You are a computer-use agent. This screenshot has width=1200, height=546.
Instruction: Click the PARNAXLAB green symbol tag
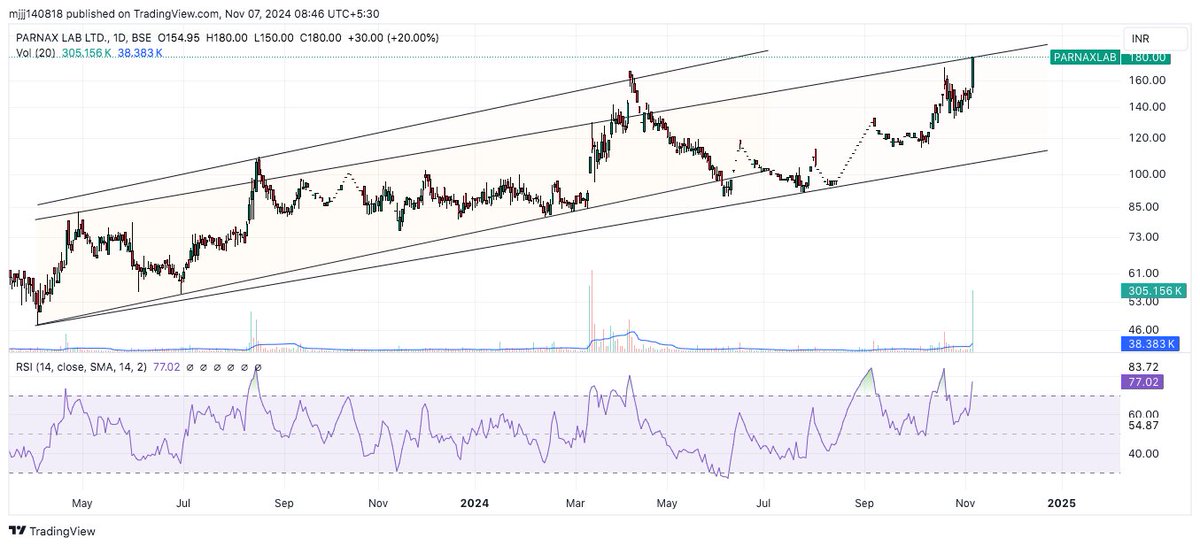[1085, 58]
